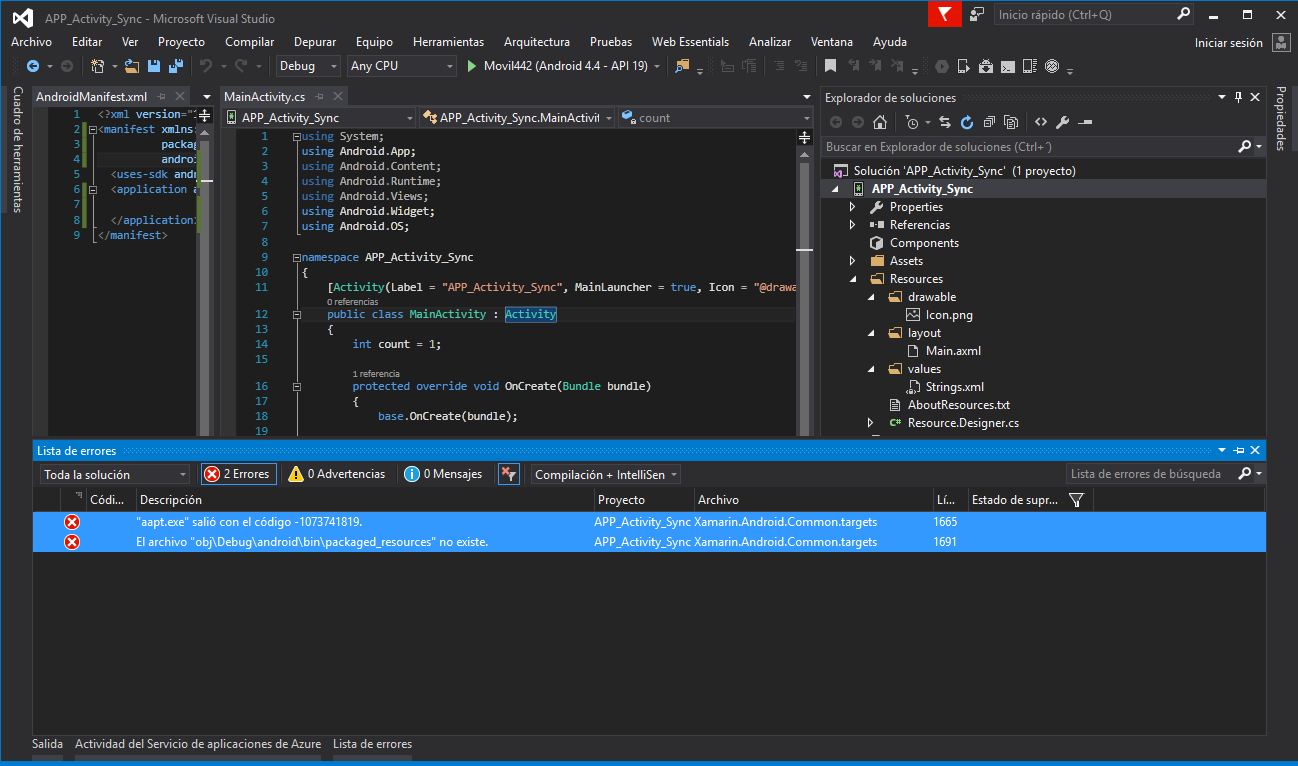
Task: Open the Android adb command prompt icon
Action: click(1008, 66)
